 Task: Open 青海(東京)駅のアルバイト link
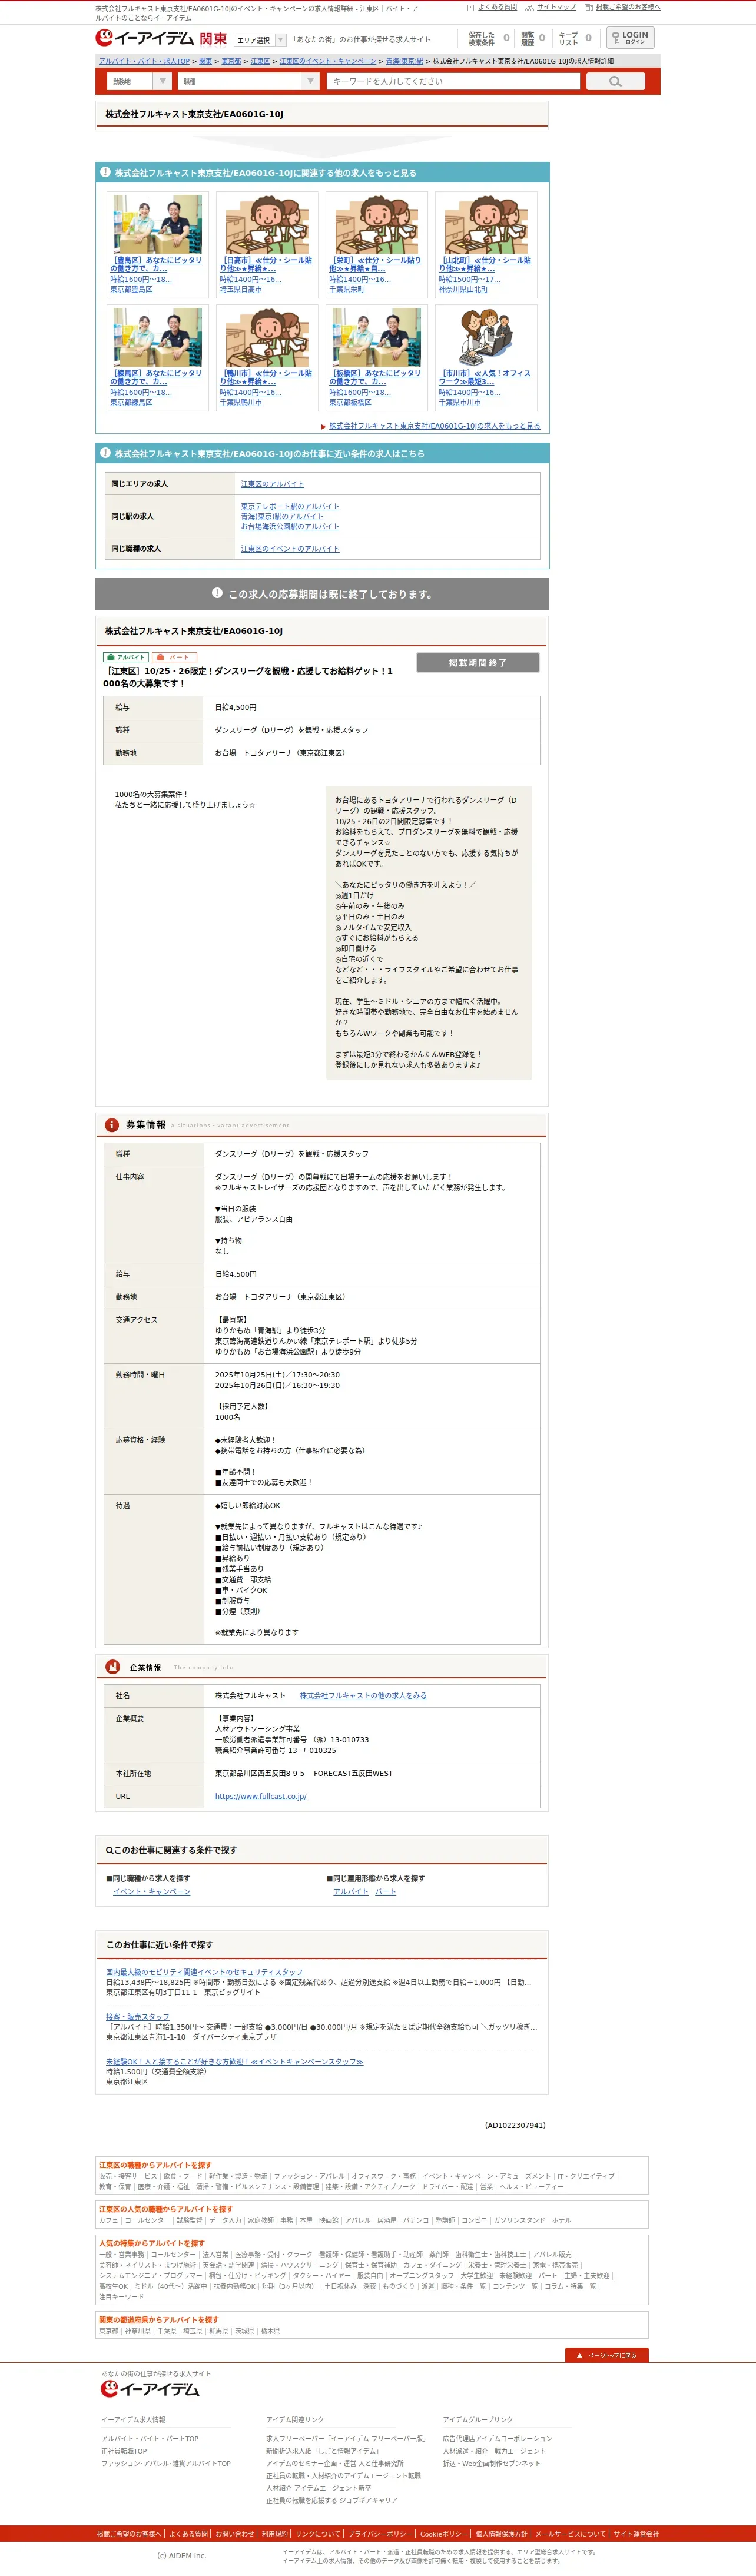282,517
